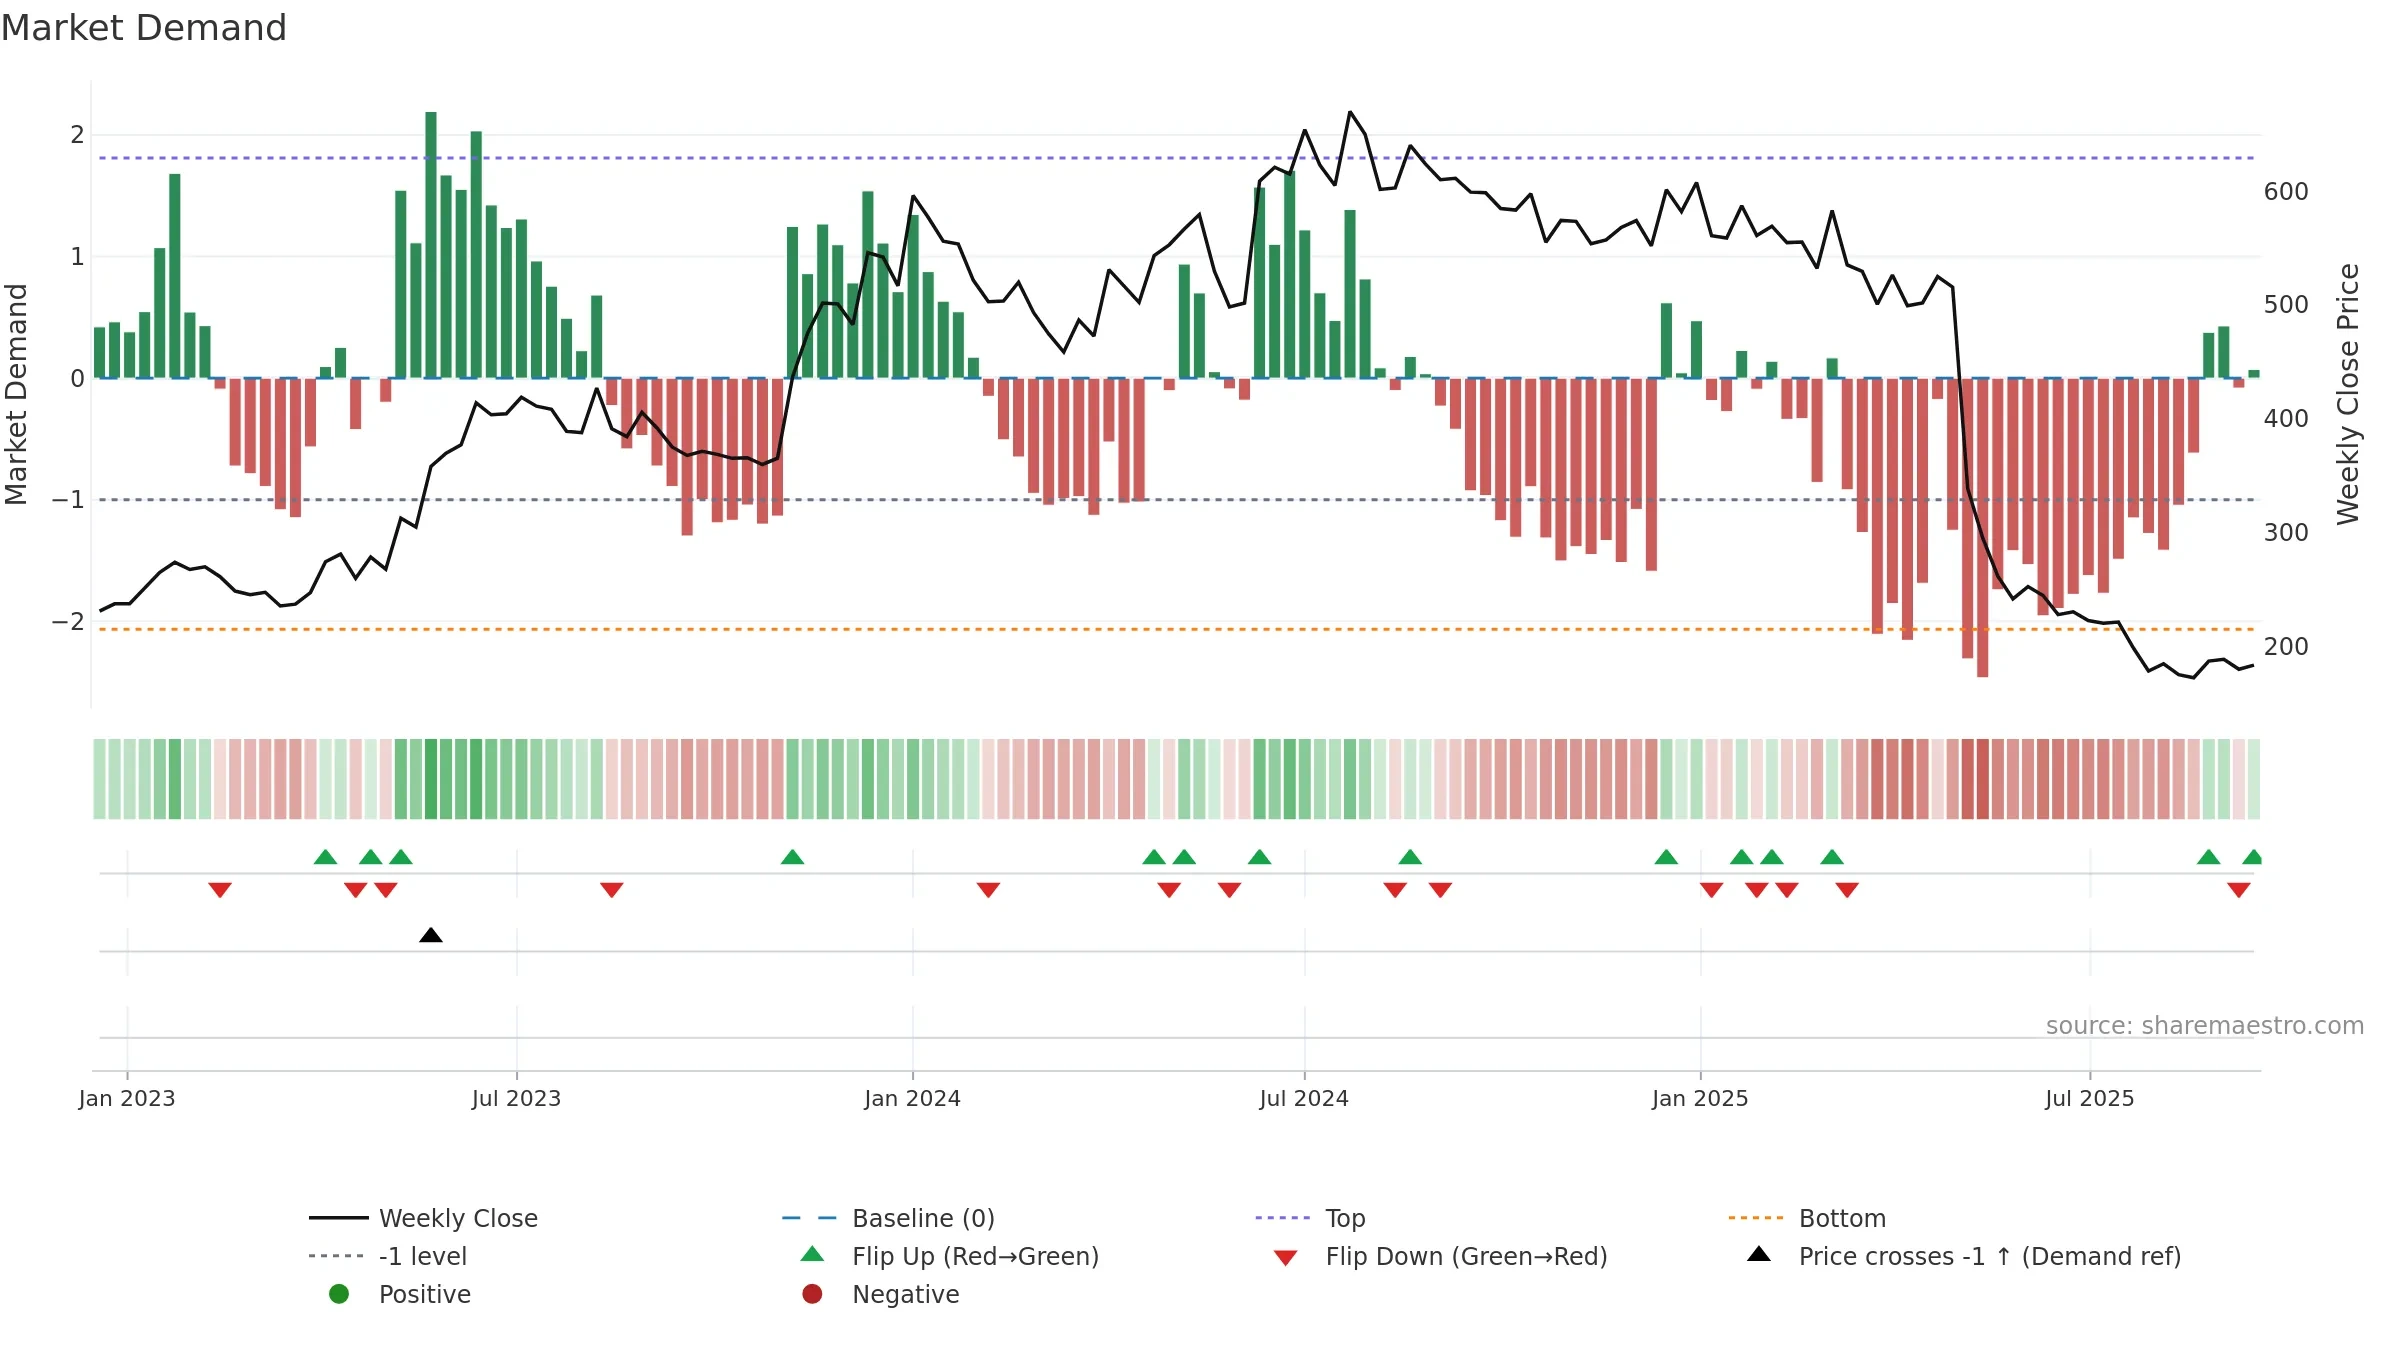Click the black price-cross triangle marker
The height and width of the screenshot is (1350, 2400).
[431, 935]
